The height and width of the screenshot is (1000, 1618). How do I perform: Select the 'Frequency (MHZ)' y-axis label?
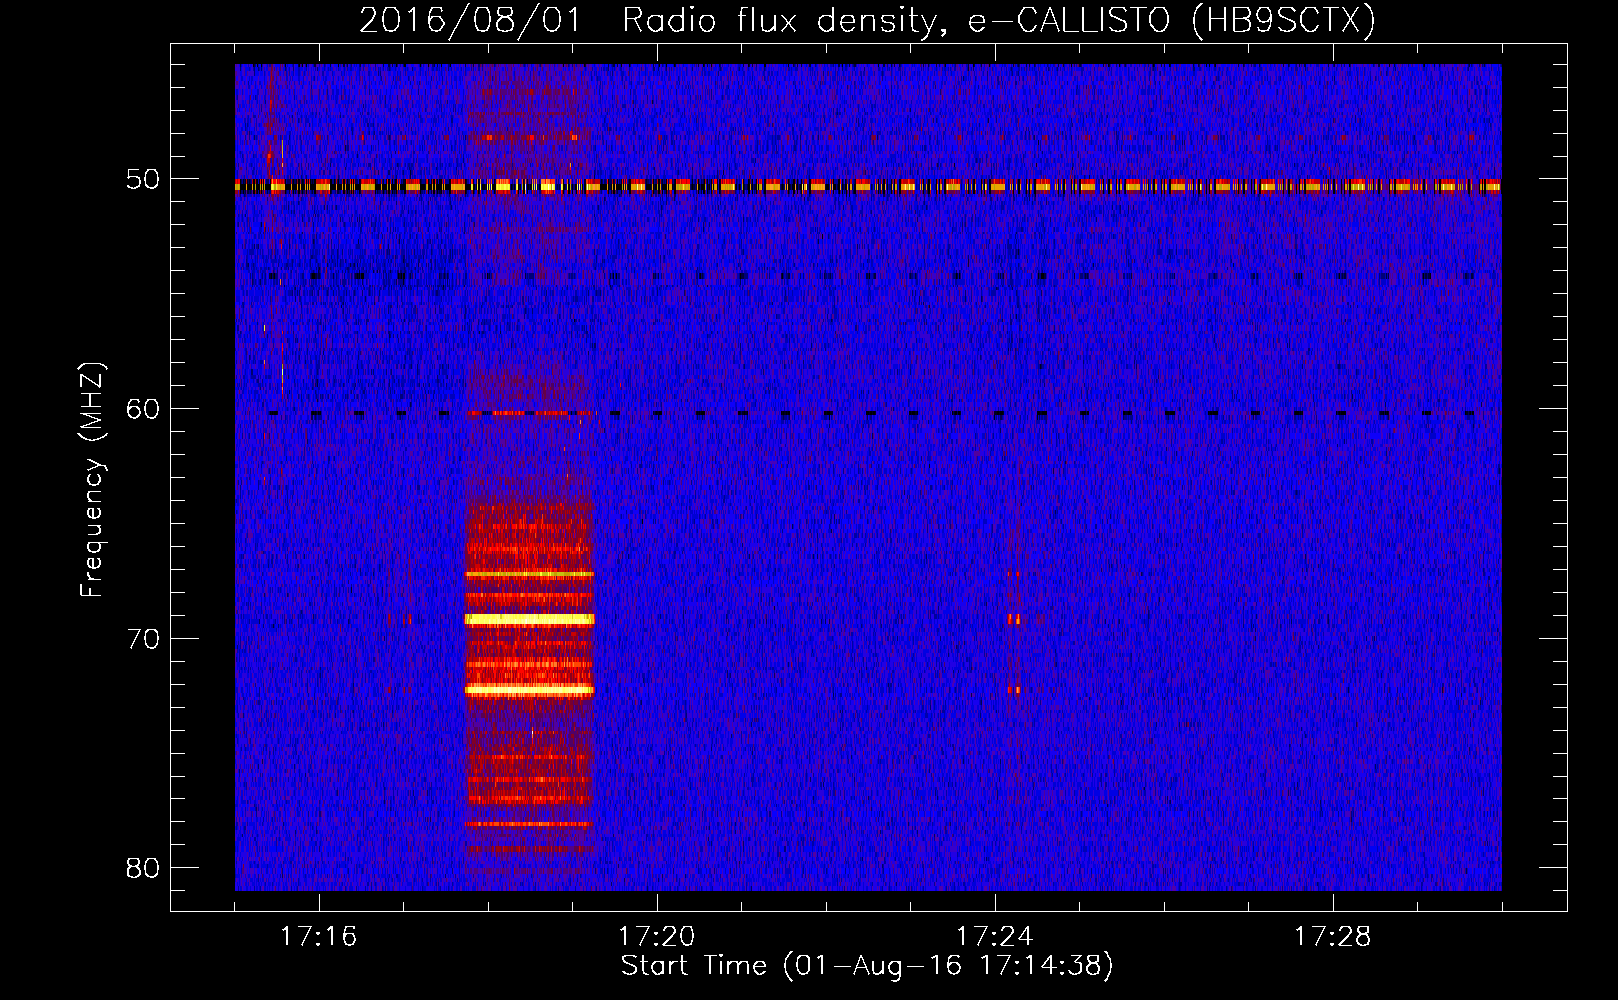tap(92, 480)
